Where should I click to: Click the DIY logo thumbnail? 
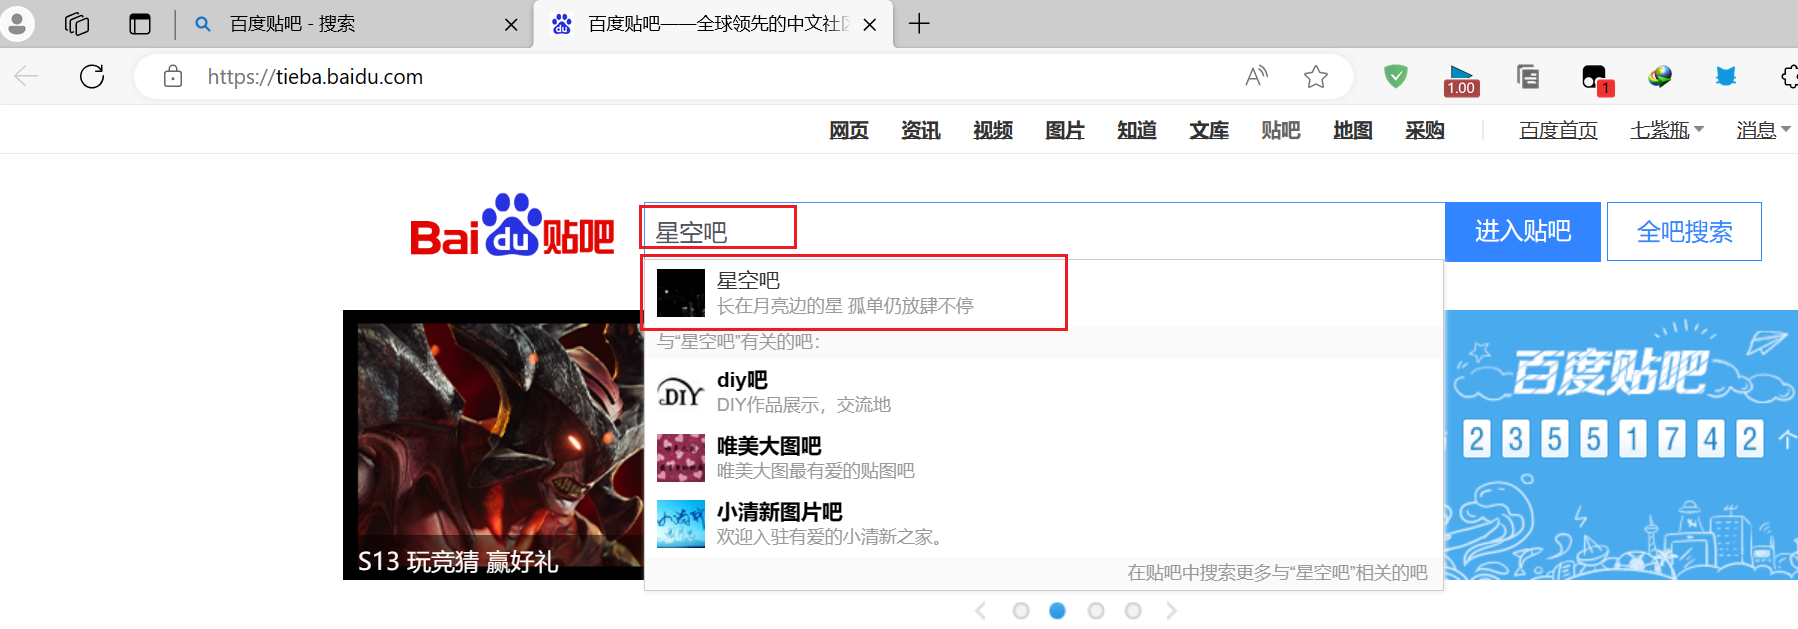coord(681,392)
